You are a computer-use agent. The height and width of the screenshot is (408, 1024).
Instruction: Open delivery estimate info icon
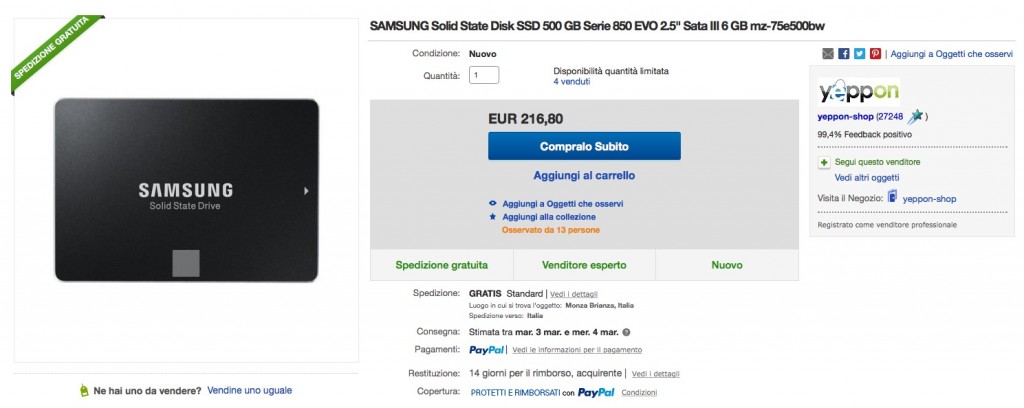tap(627, 331)
